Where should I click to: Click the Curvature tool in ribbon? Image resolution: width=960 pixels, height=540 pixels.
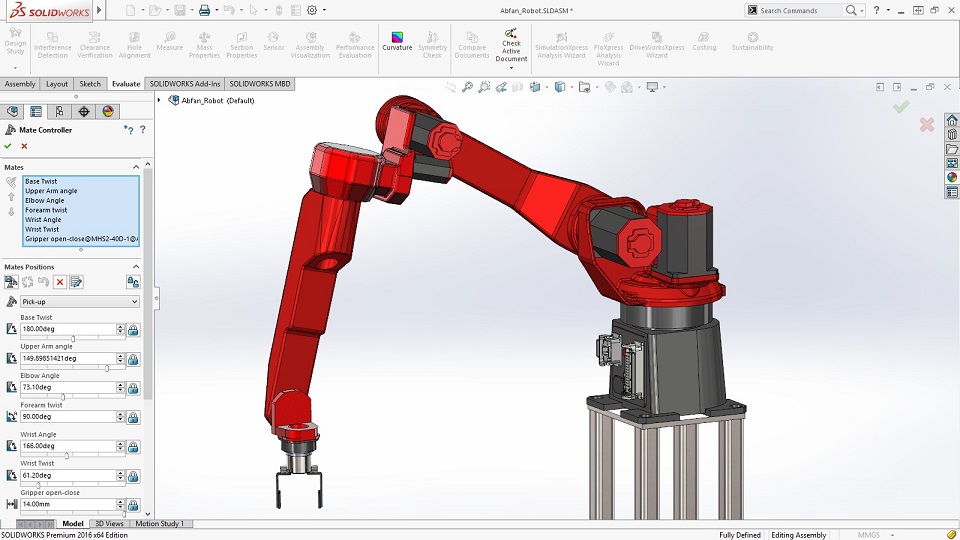pos(397,40)
